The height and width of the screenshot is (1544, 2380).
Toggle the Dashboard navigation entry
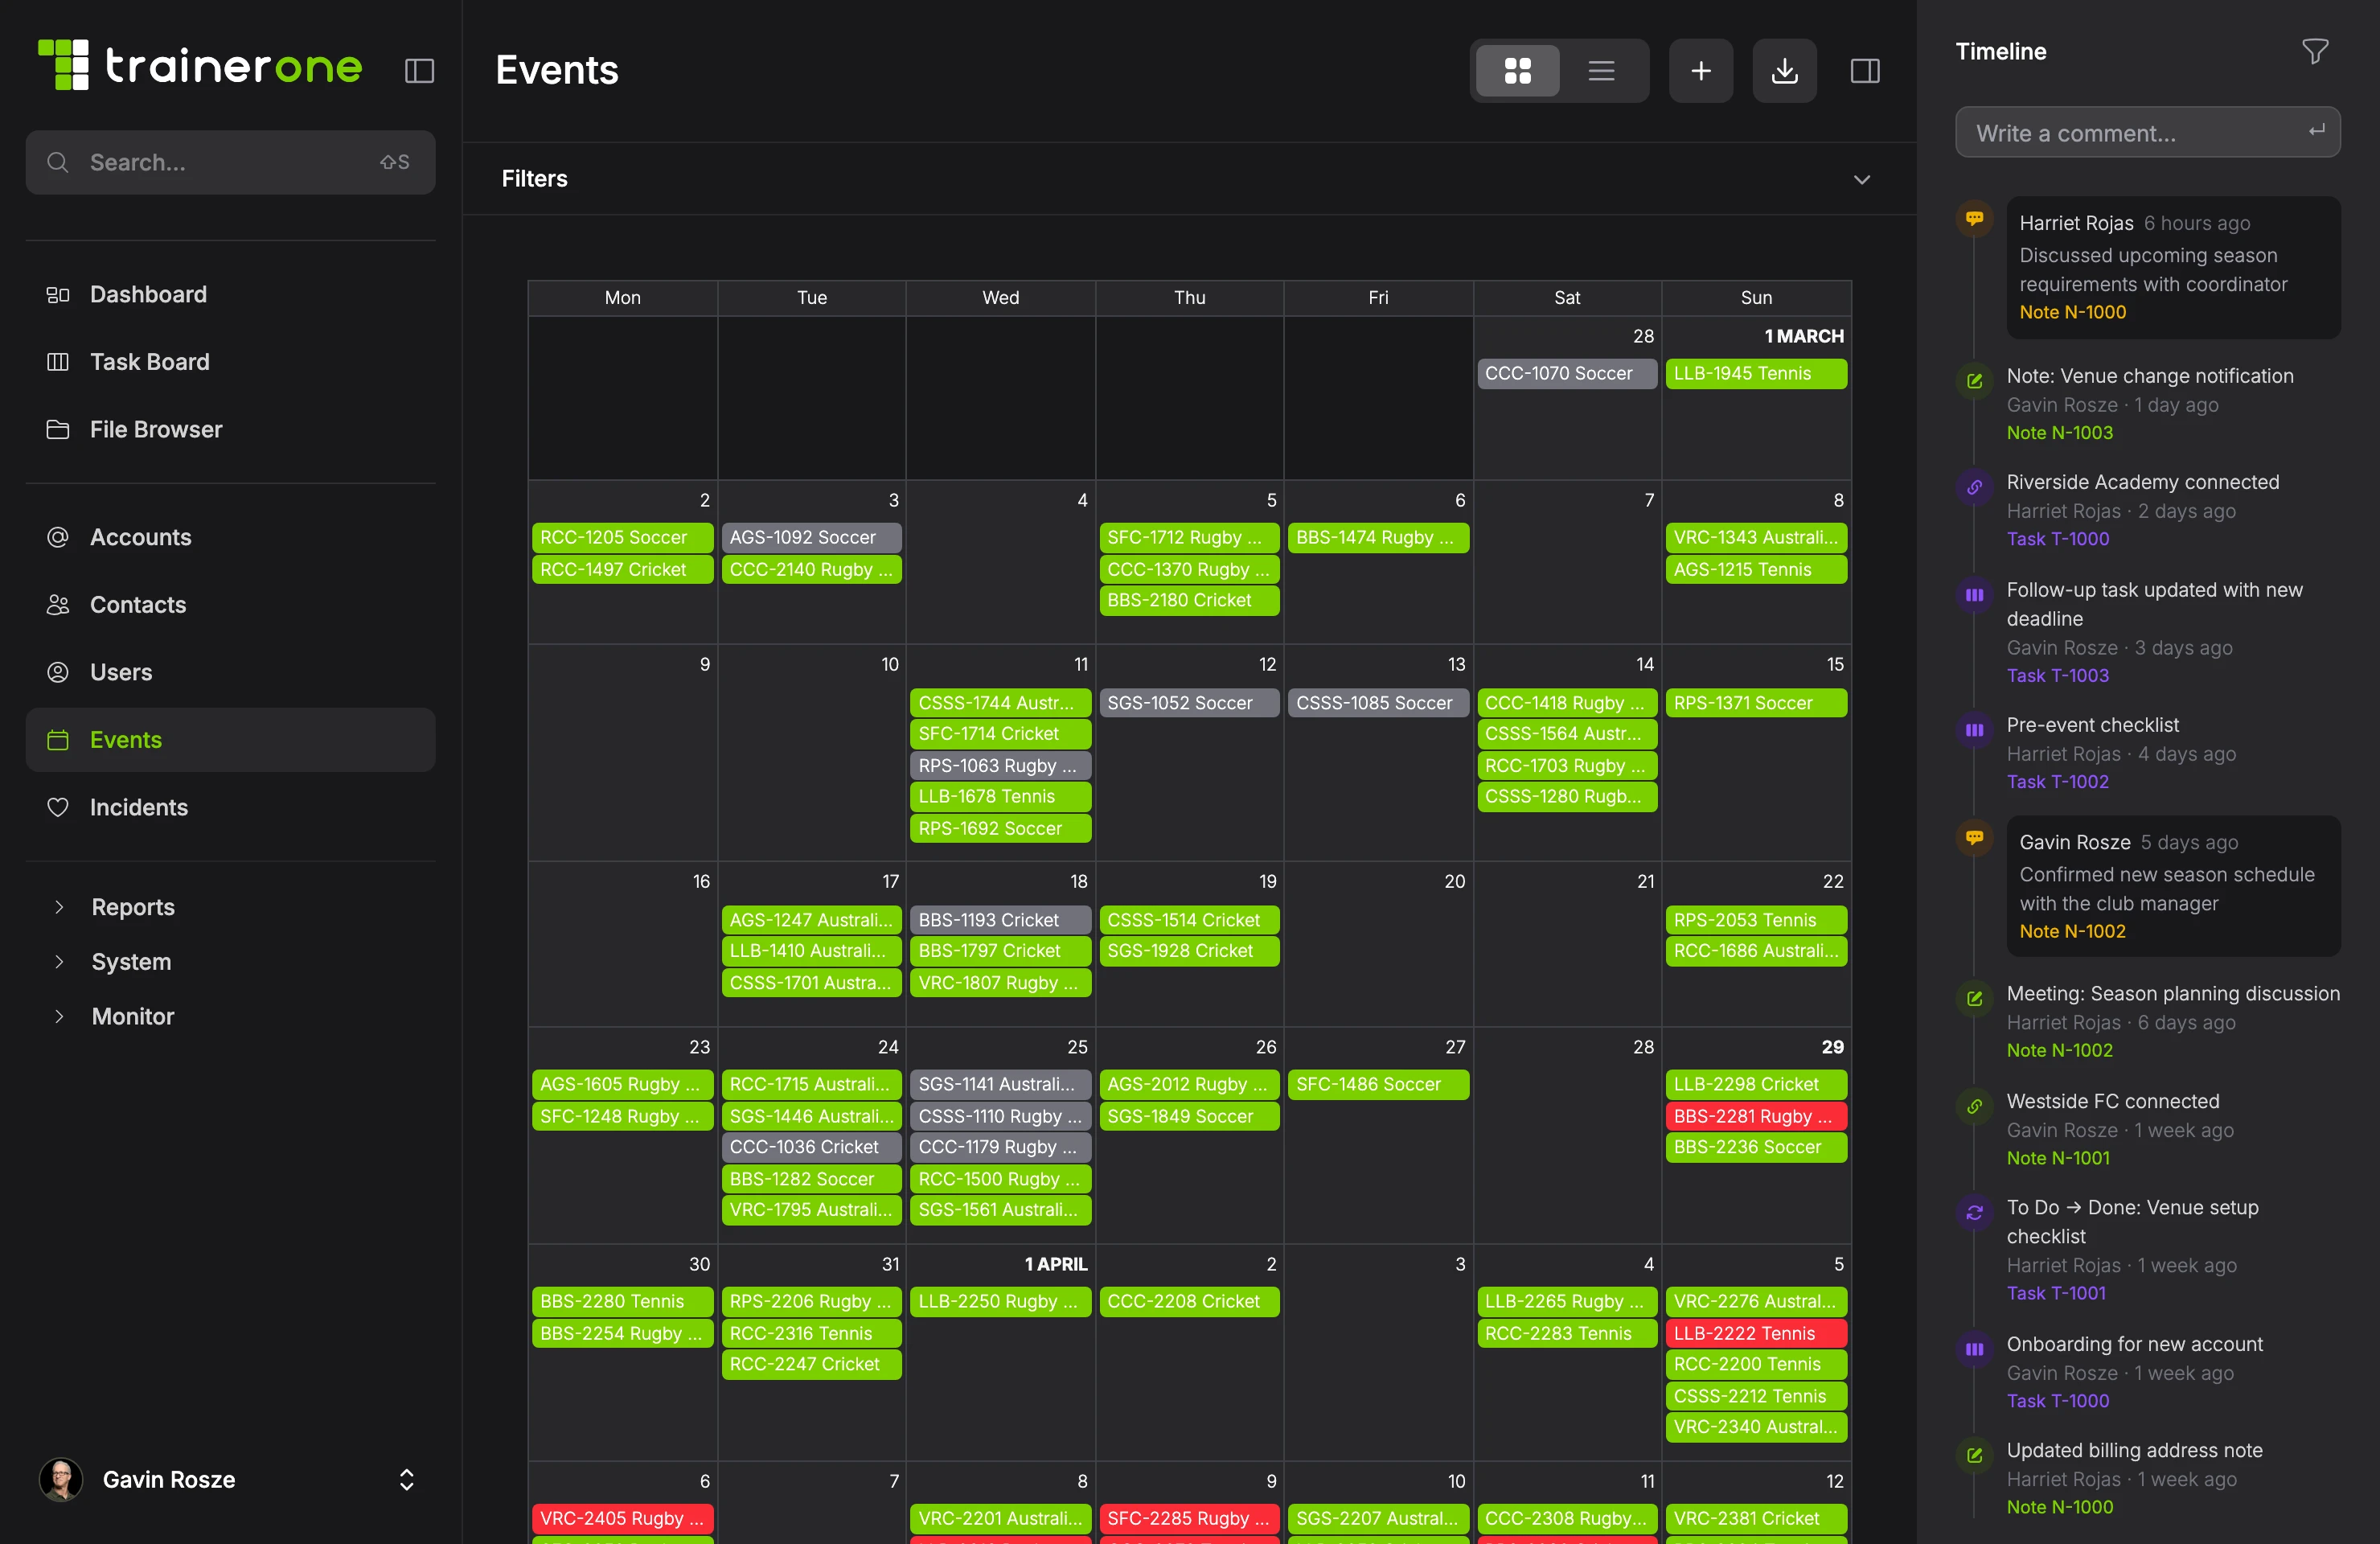click(148, 294)
